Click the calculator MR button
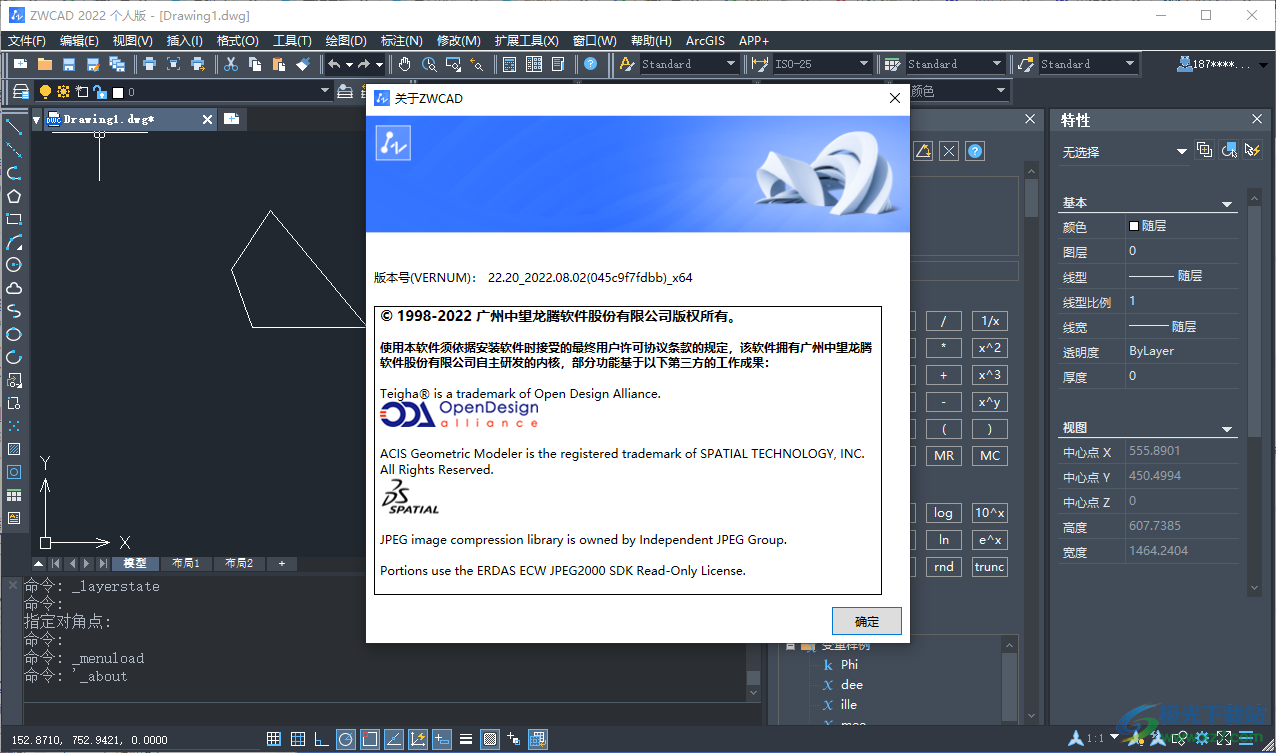The width and height of the screenshot is (1276, 753). [x=943, y=455]
